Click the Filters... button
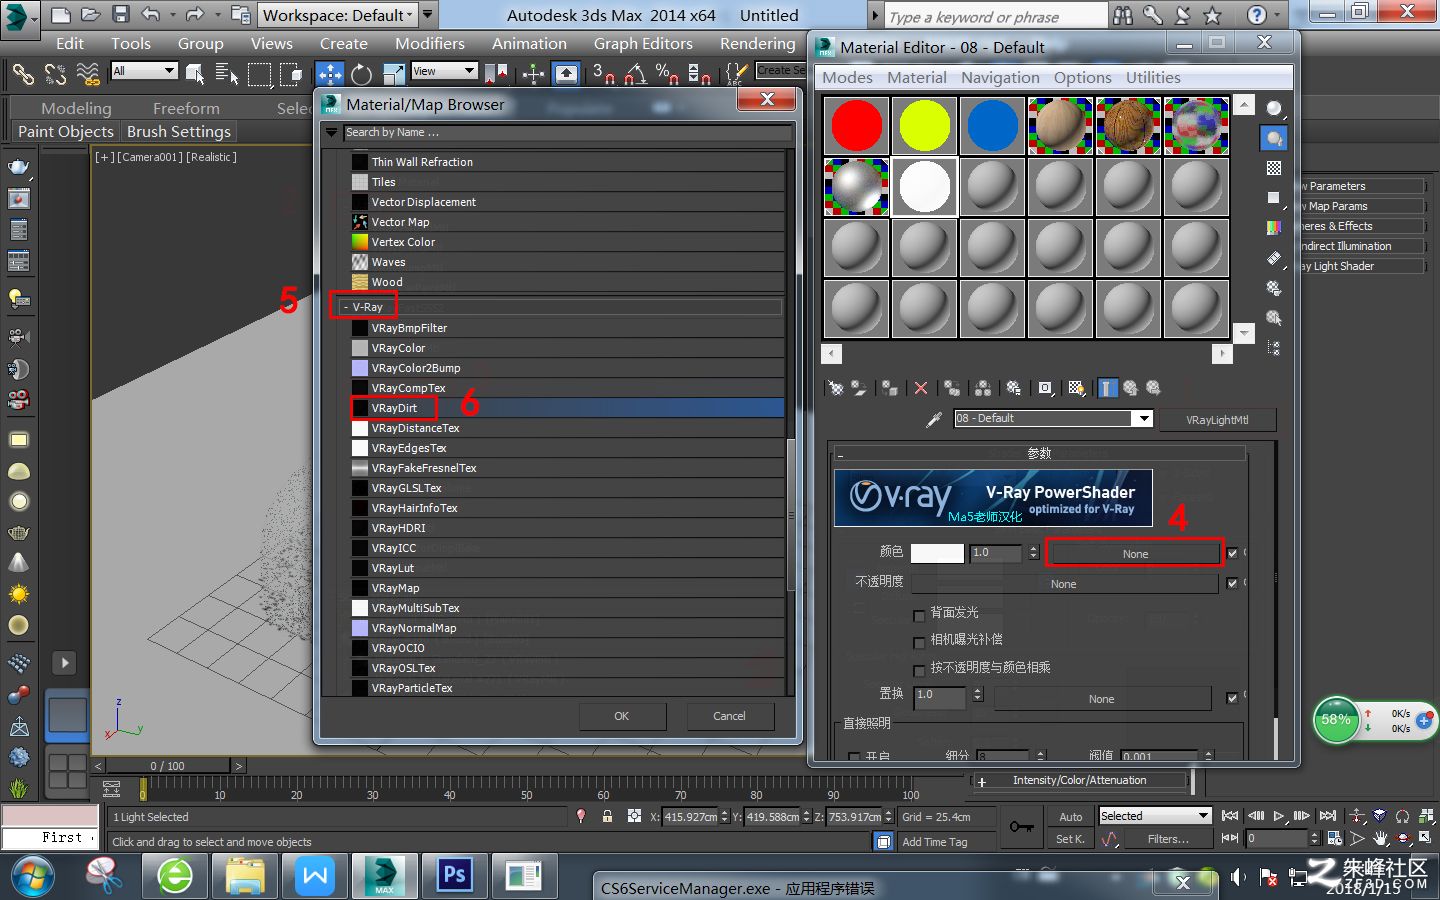The width and height of the screenshot is (1440, 900). pos(1168,839)
